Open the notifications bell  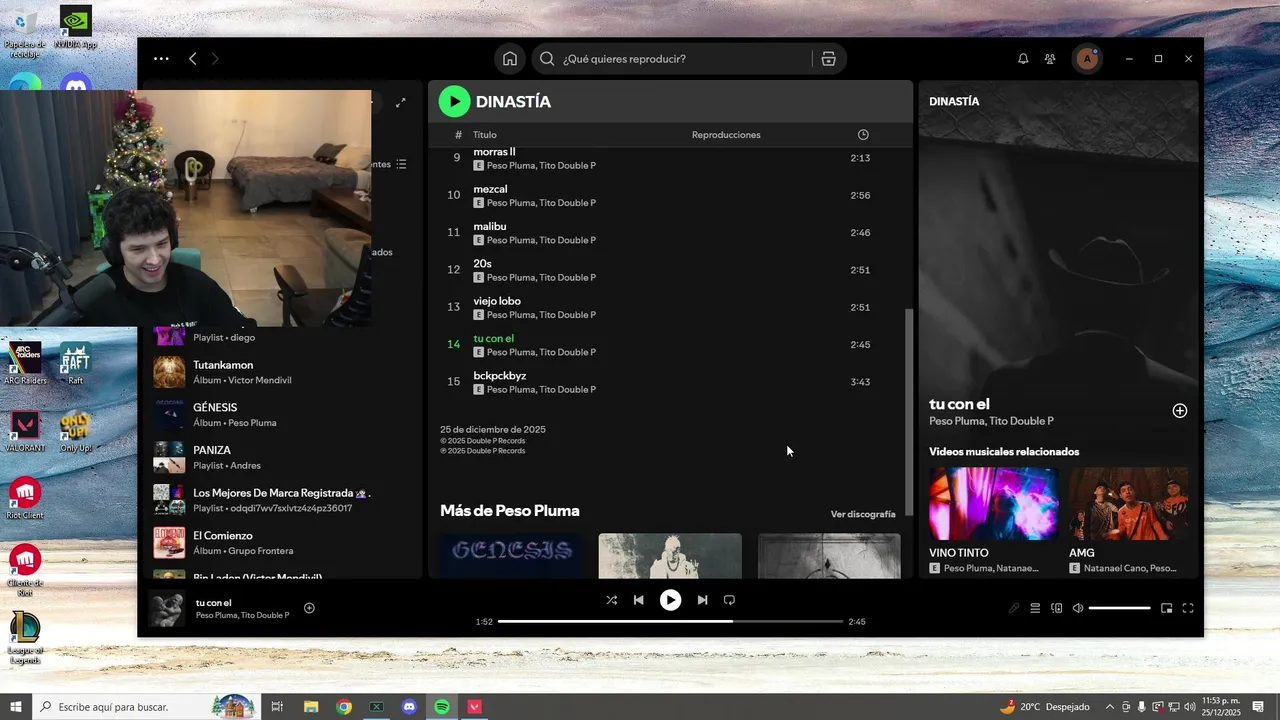1023,59
